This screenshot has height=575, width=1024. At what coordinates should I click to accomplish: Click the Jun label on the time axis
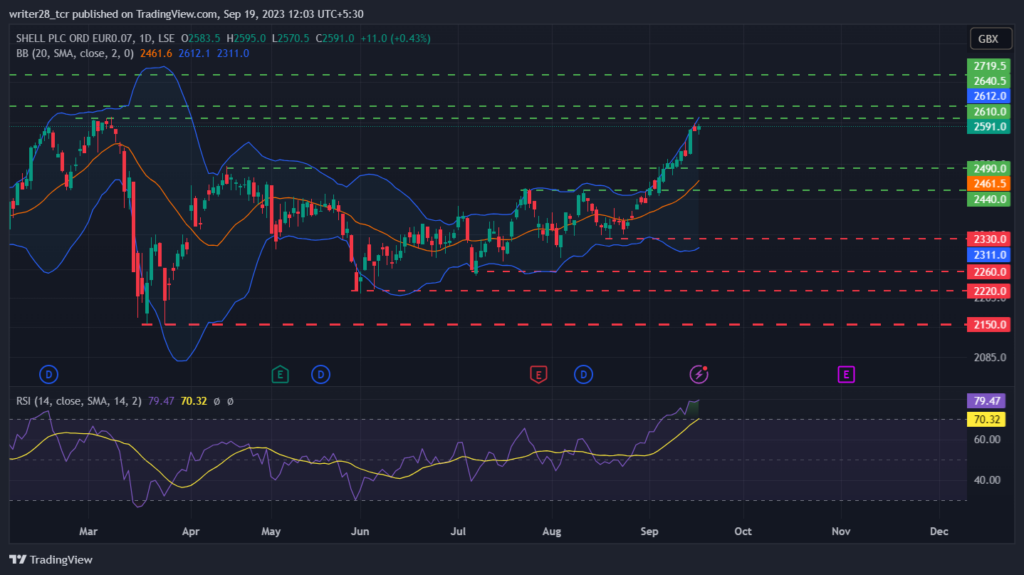(360, 531)
